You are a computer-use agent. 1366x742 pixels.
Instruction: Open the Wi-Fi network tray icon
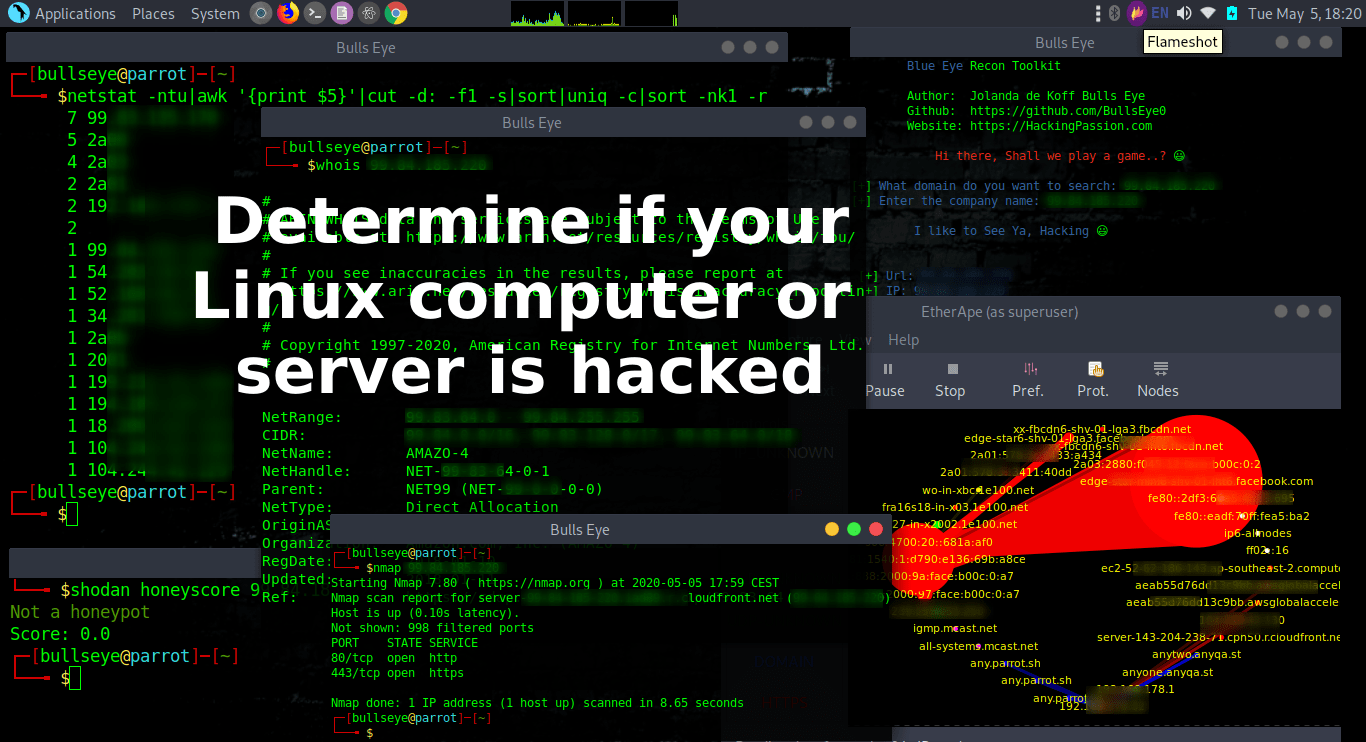coord(1208,13)
